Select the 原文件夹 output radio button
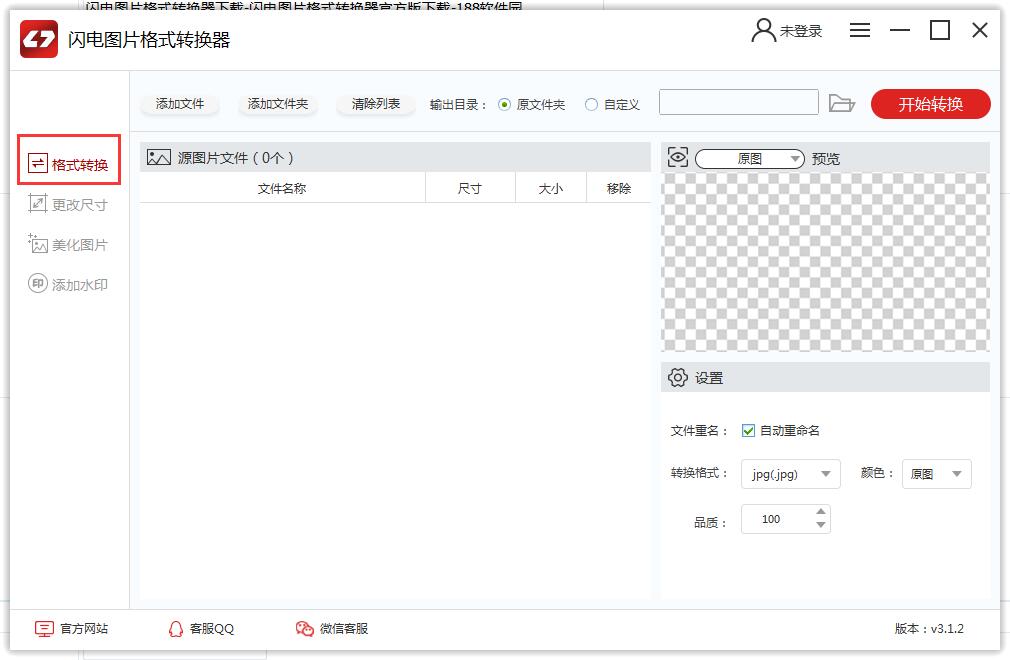1010x660 pixels. (x=504, y=104)
